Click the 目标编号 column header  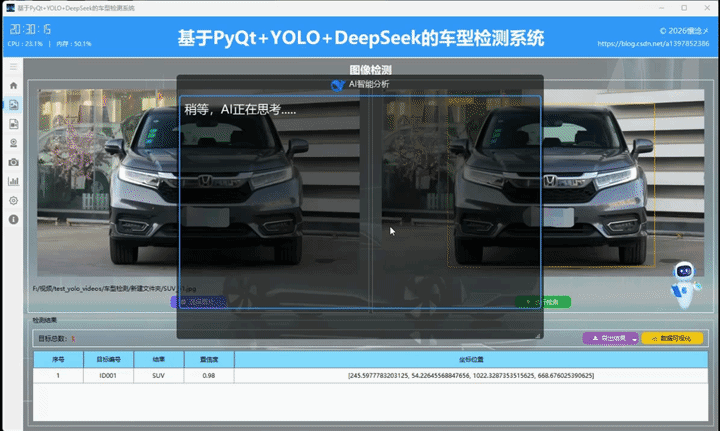click(x=108, y=359)
